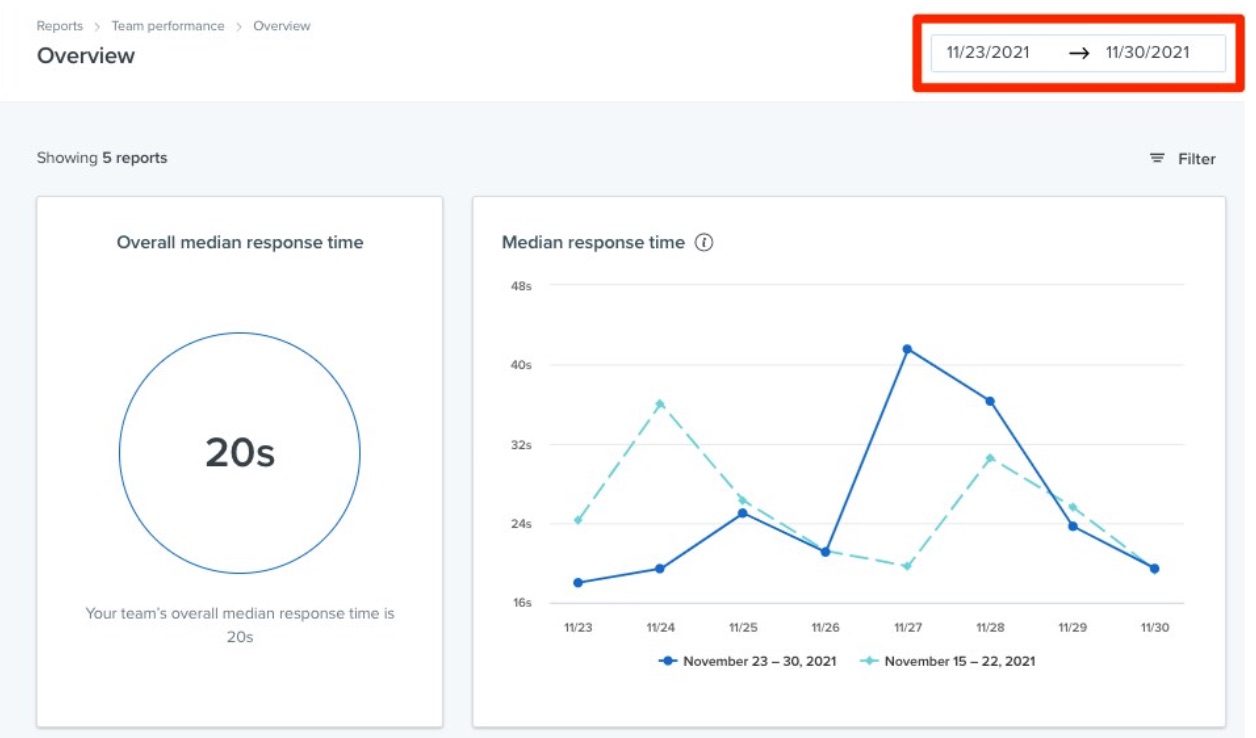Image resolution: width=1256 pixels, height=738 pixels.
Task: Click the 11/28 solid line data point
Action: pos(990,401)
